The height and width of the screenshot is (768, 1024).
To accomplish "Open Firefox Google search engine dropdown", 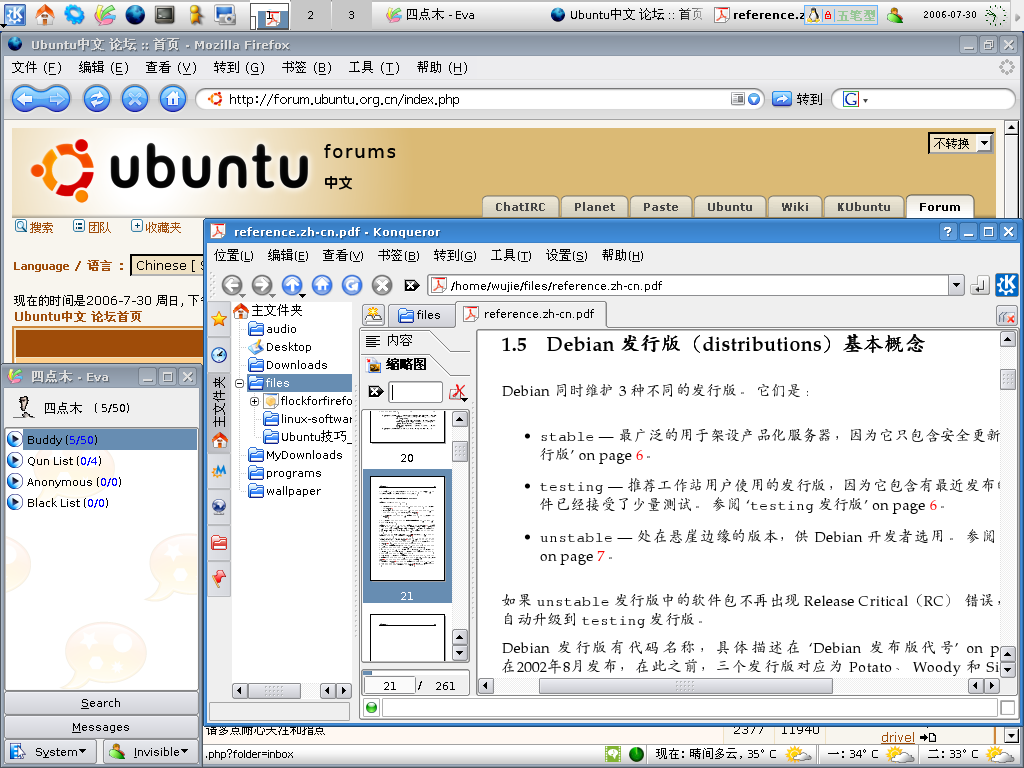I will (x=855, y=100).
